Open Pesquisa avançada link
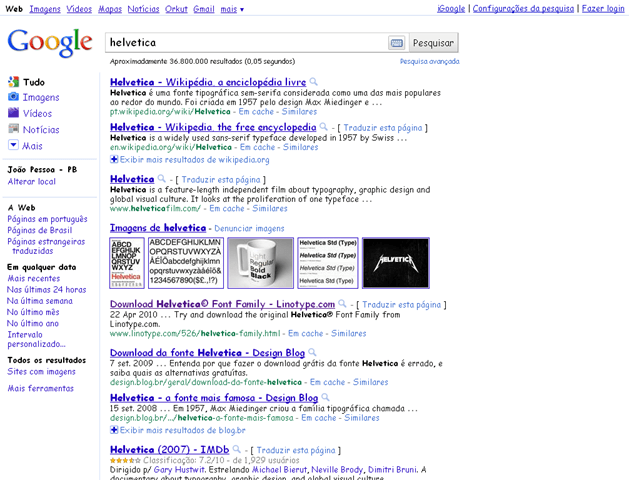 (x=430, y=61)
